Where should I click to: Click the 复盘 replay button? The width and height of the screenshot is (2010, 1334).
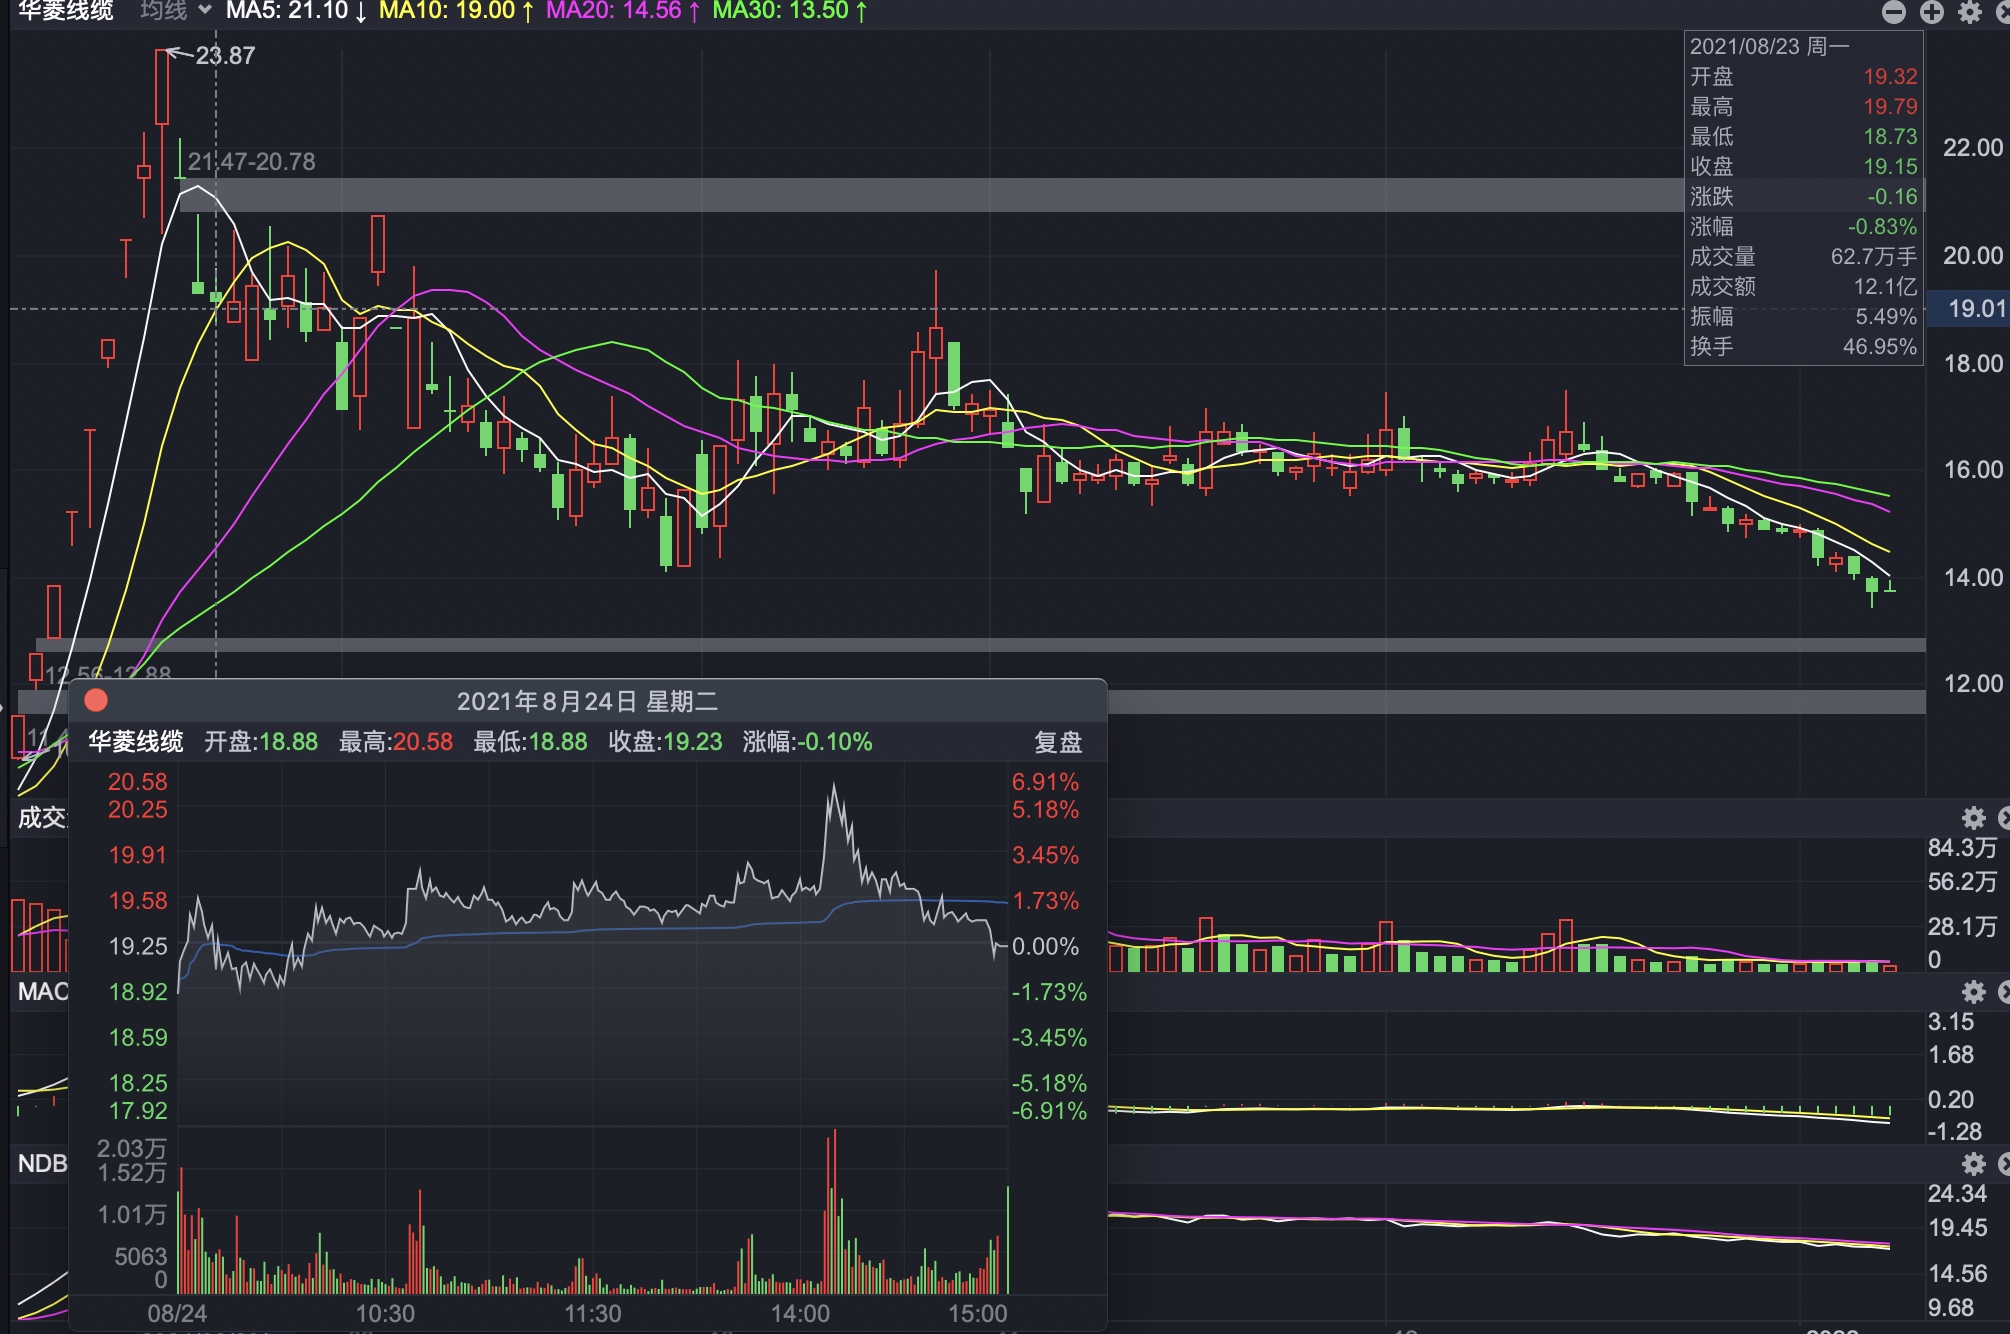[1058, 742]
